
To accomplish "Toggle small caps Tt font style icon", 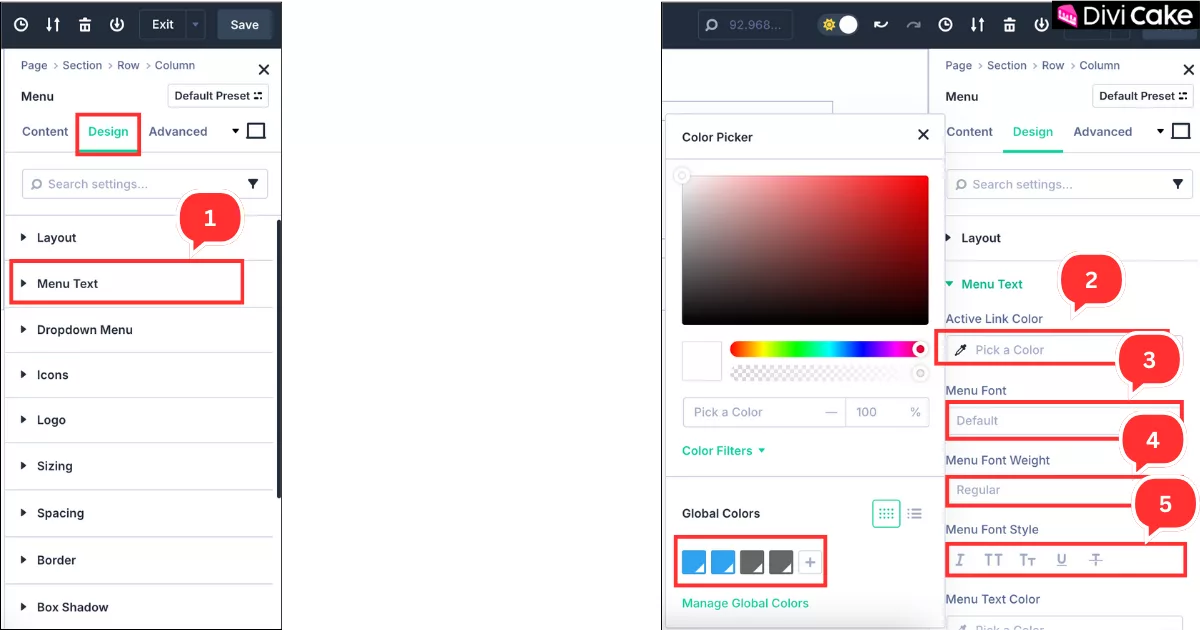I will pyautogui.click(x=1027, y=560).
